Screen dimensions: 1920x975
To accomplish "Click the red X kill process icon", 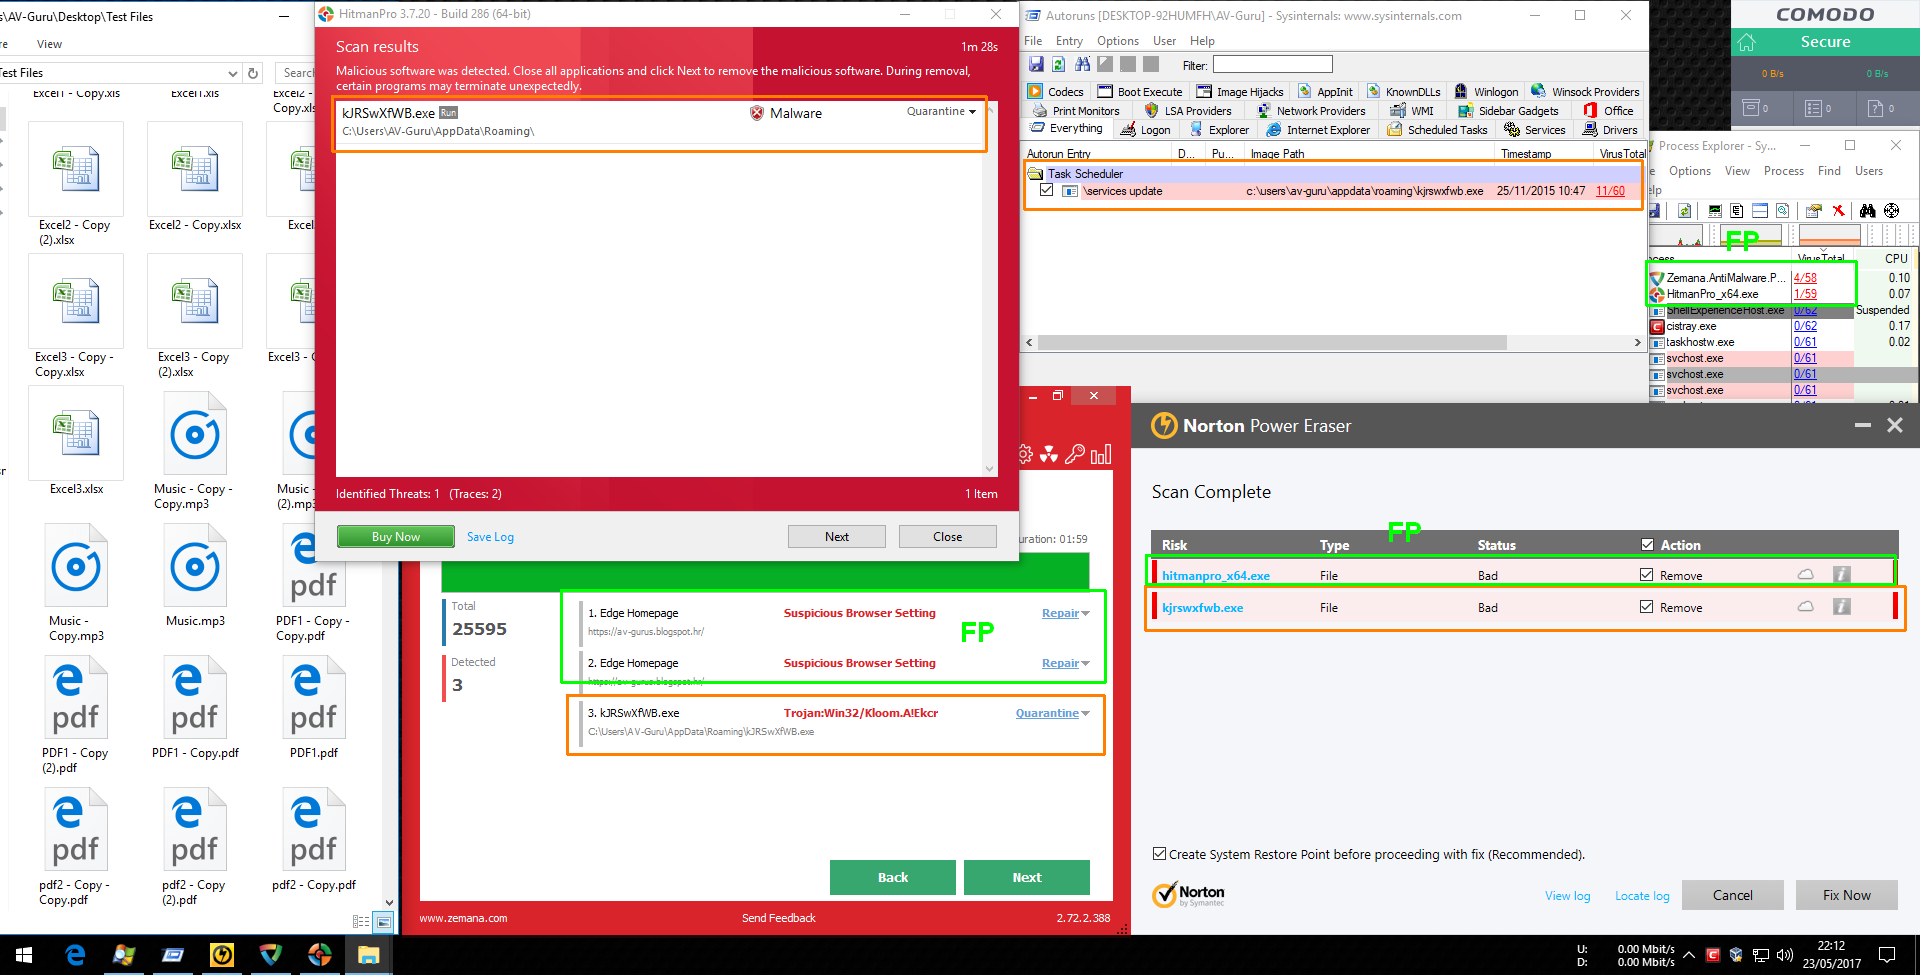I will click(1838, 211).
